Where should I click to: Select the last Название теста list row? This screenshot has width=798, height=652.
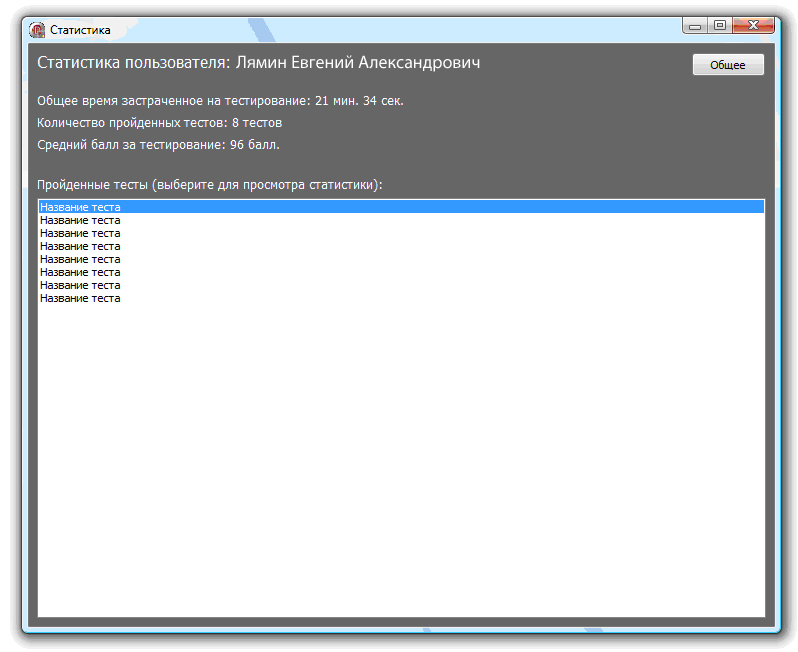point(401,298)
